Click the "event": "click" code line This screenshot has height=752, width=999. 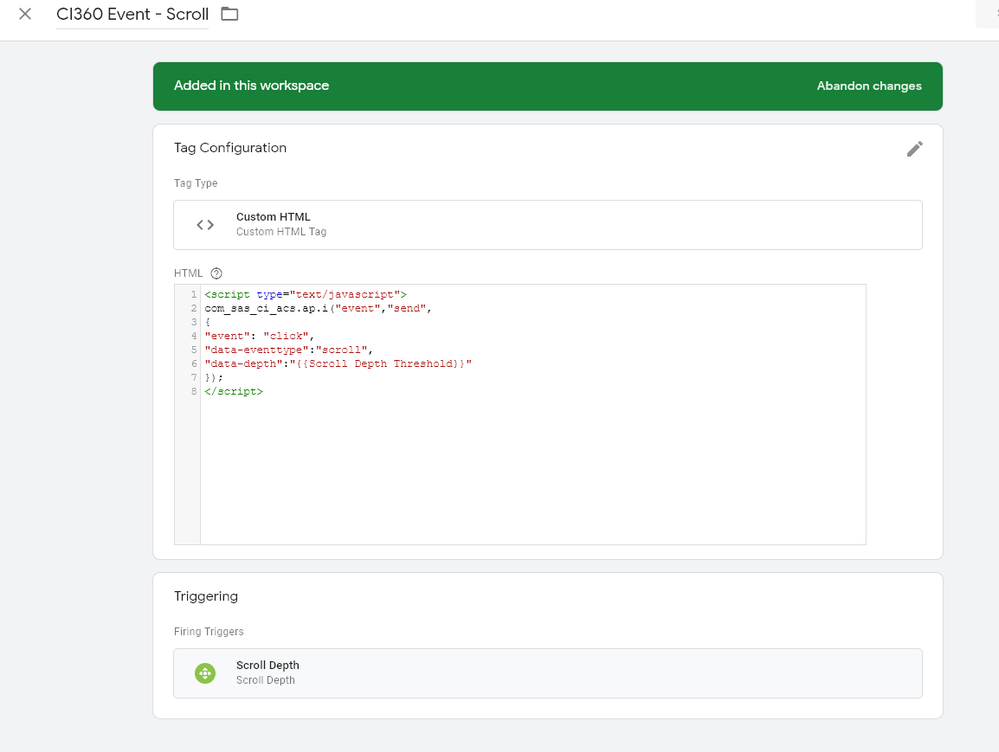click(259, 336)
